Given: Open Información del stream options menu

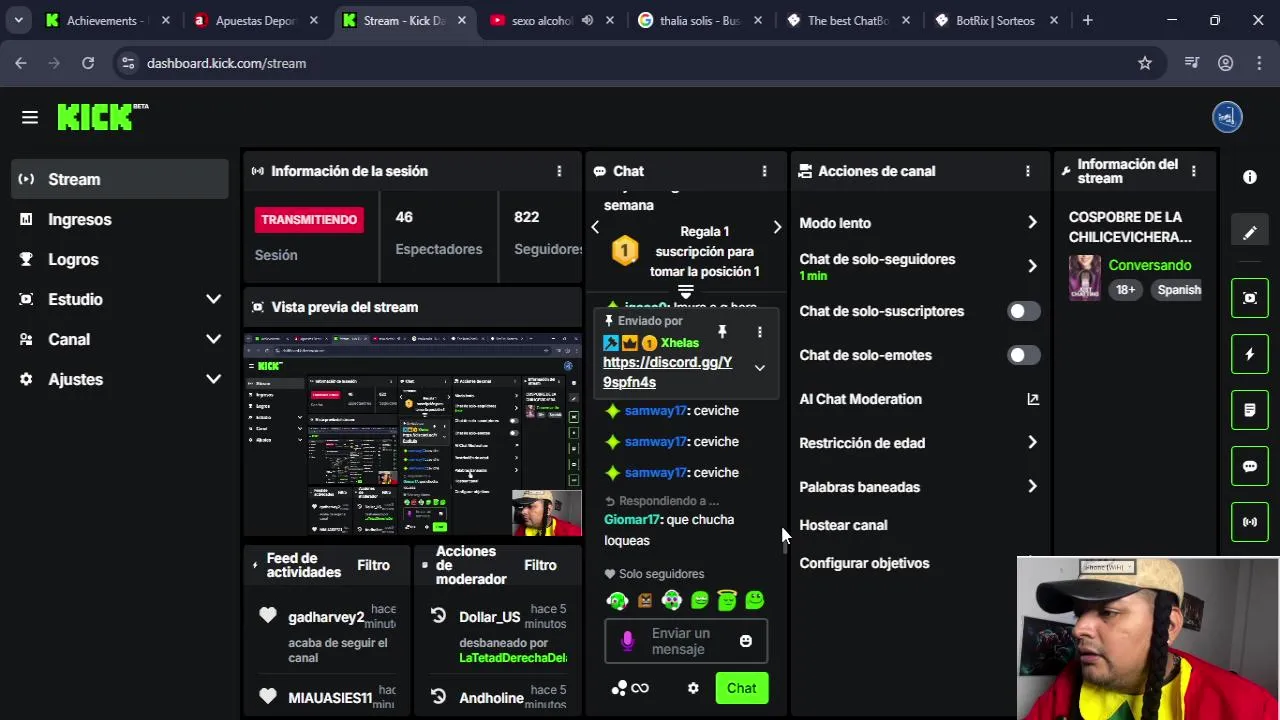Looking at the screenshot, I should pyautogui.click(x=1193, y=171).
